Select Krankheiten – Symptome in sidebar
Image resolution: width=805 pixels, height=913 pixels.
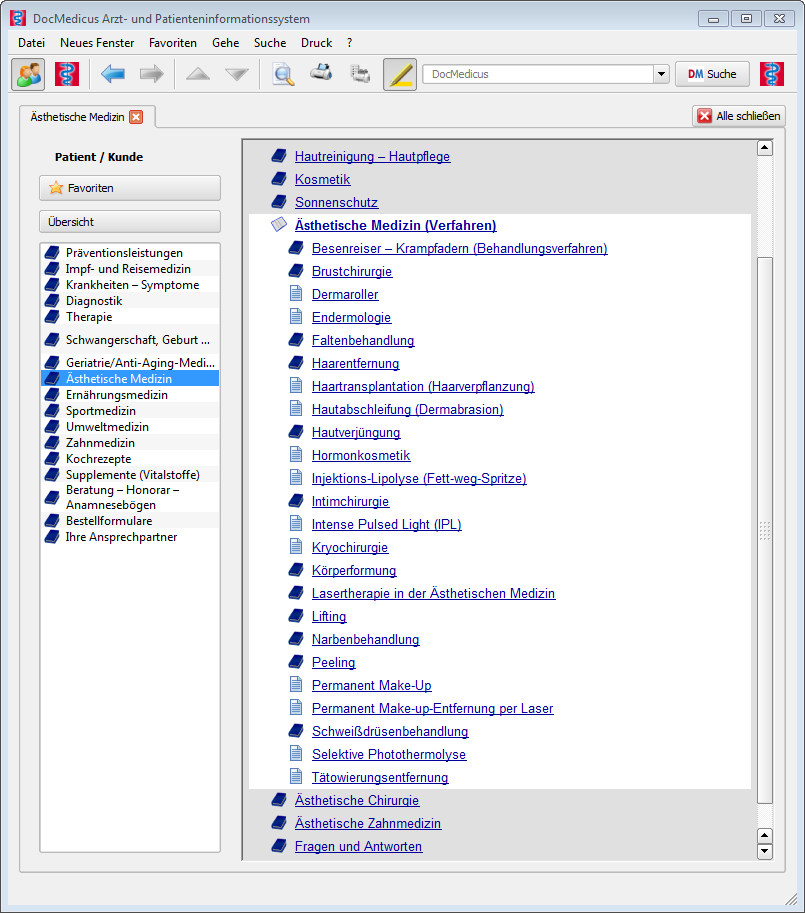130,285
